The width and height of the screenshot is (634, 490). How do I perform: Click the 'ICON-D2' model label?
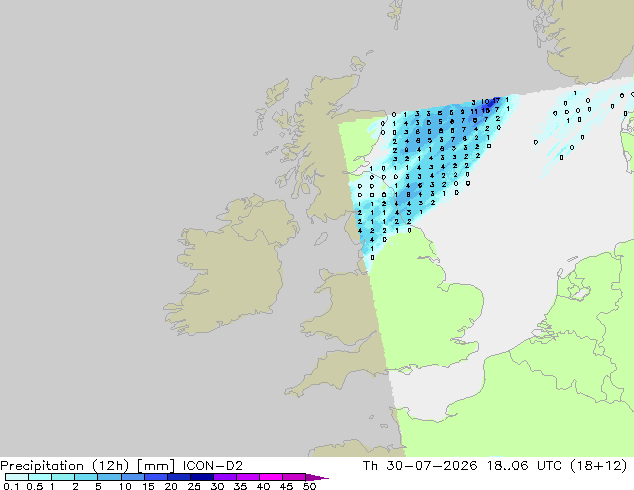pos(213,466)
